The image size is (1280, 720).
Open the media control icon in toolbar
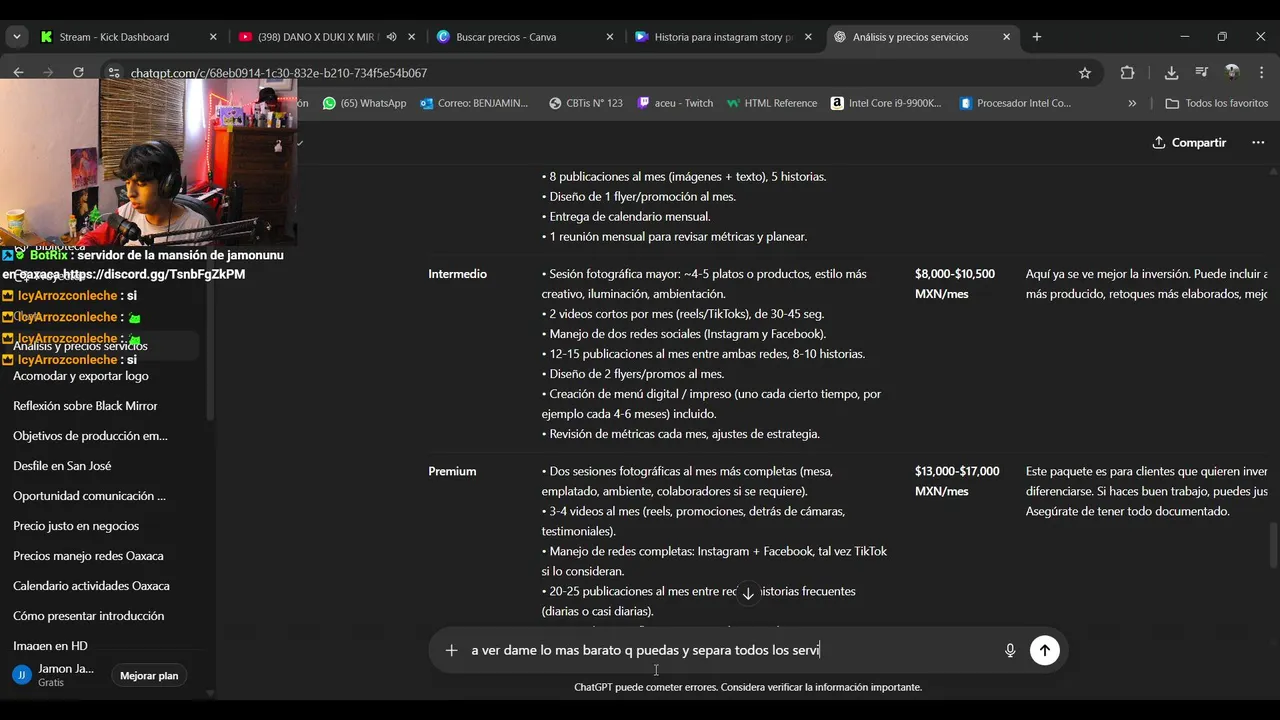pyautogui.click(x=1202, y=73)
